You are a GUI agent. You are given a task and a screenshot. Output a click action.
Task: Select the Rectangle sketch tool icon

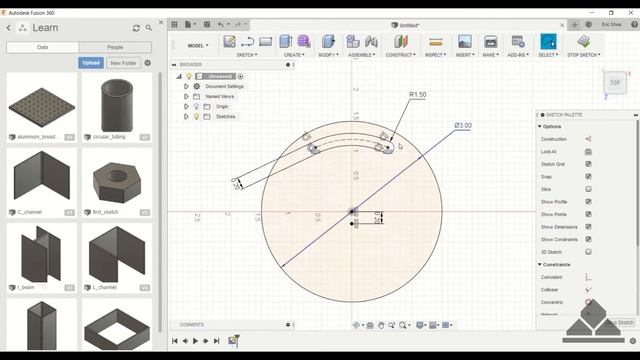pos(265,42)
